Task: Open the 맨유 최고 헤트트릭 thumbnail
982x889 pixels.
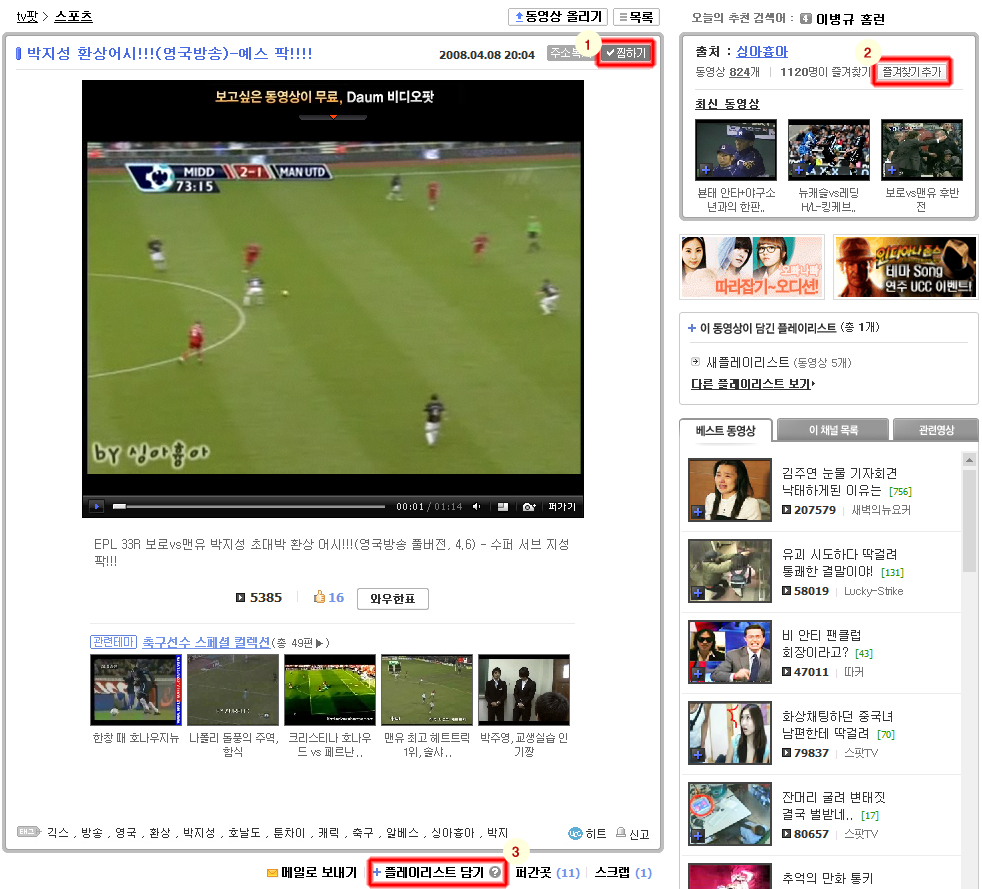Action: click(427, 690)
